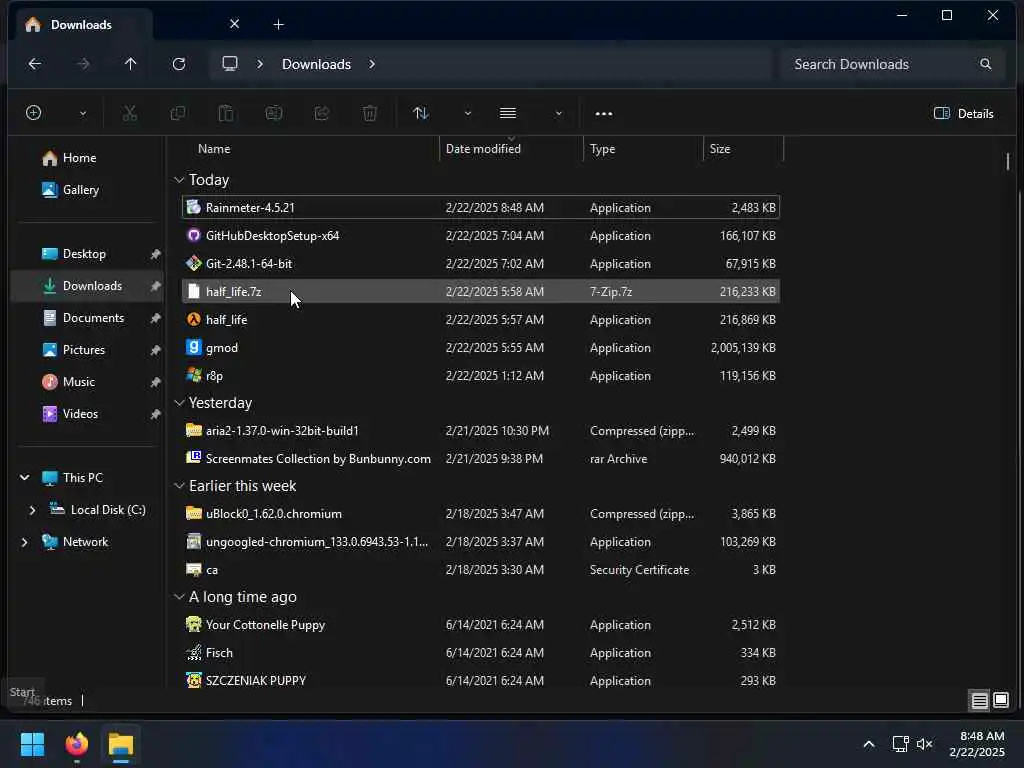Screen dimensions: 1024x768
Task: Select the Your Cottonelle Puppy file
Action: click(x=481, y=625)
